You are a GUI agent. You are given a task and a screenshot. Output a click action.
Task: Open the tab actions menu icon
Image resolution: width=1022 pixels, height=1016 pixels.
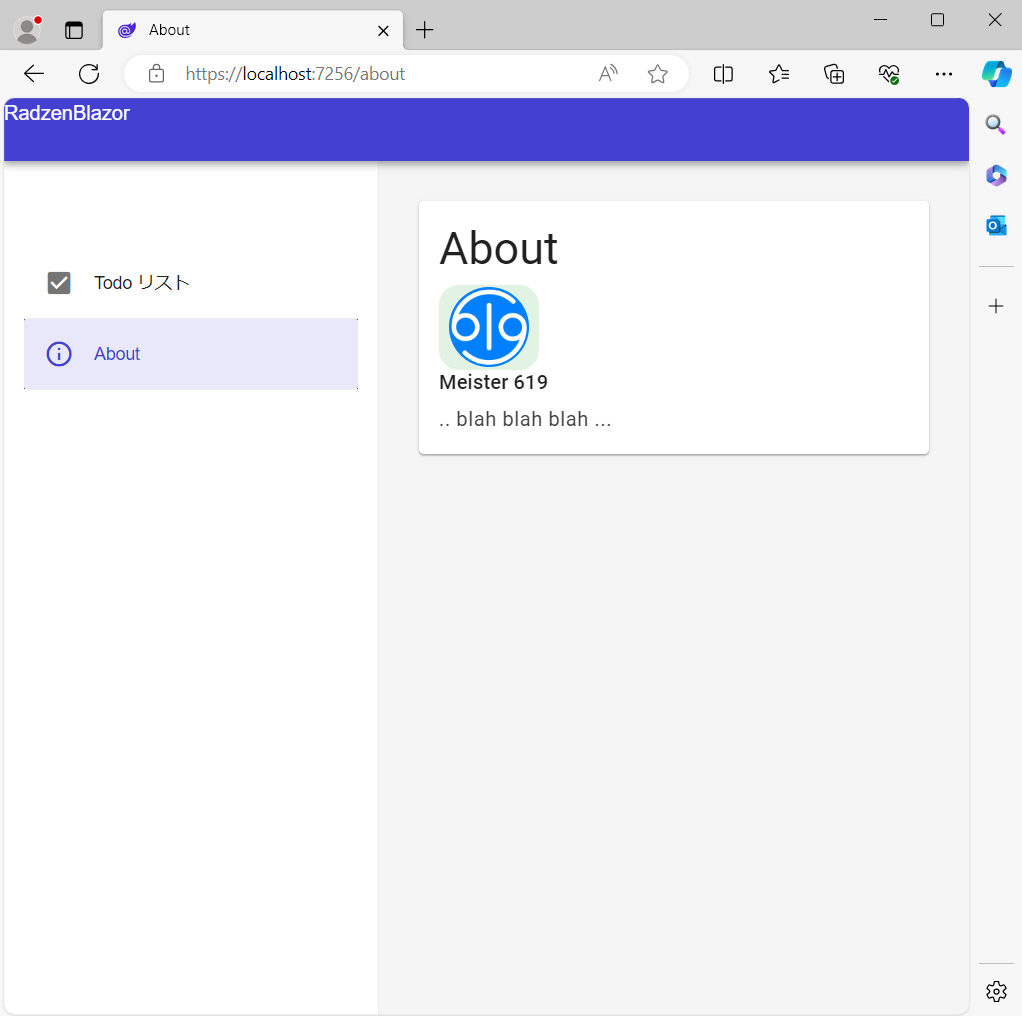pyautogui.click(x=74, y=29)
